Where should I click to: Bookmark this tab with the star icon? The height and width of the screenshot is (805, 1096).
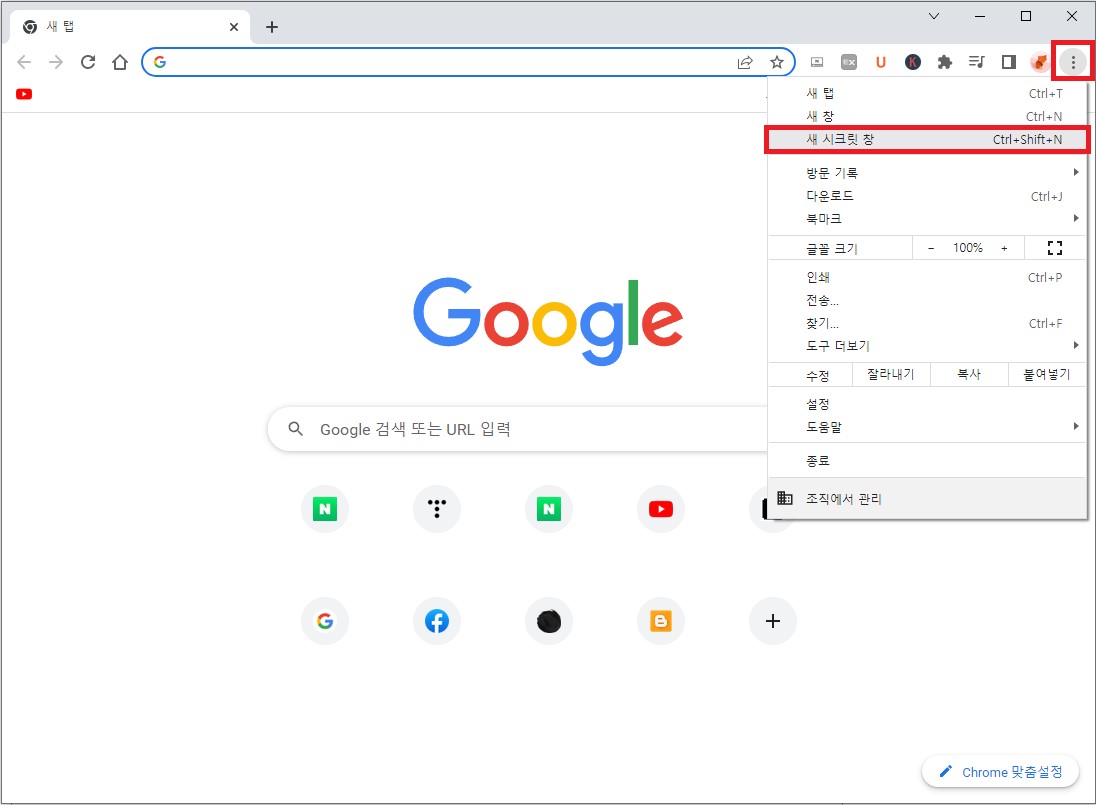point(777,62)
